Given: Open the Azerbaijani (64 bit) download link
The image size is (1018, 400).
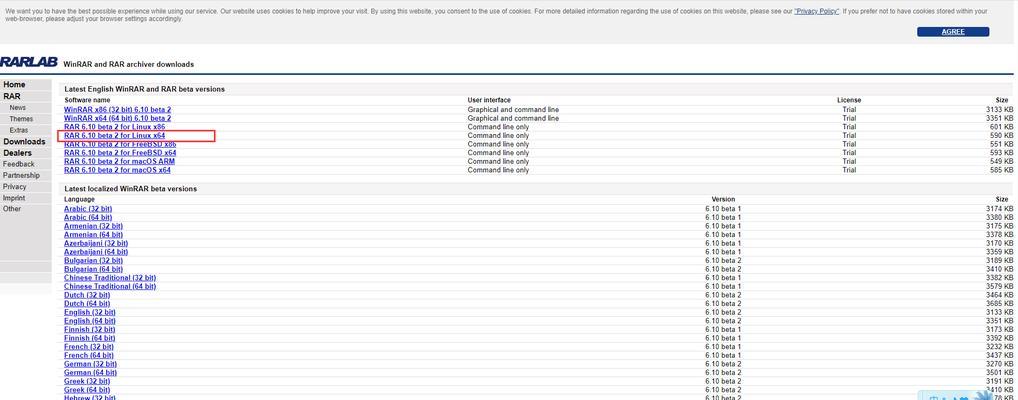Looking at the screenshot, I should tap(95, 252).
